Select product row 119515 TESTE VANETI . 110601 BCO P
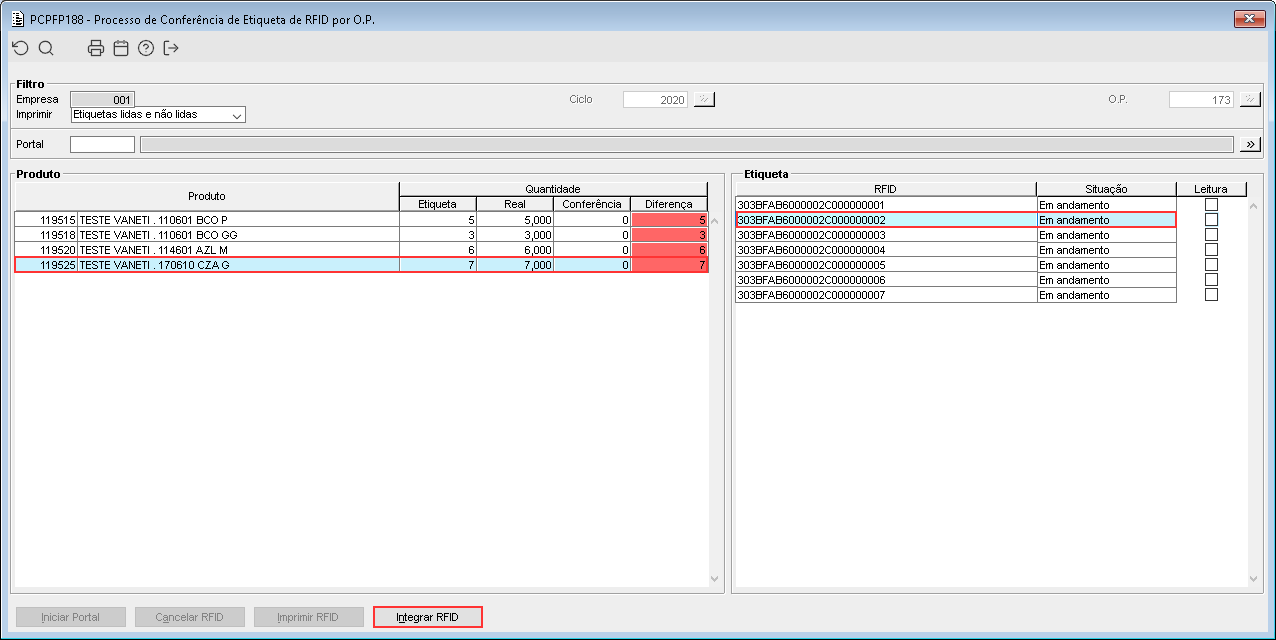Viewport: 1276px width, 640px height. 361,220
